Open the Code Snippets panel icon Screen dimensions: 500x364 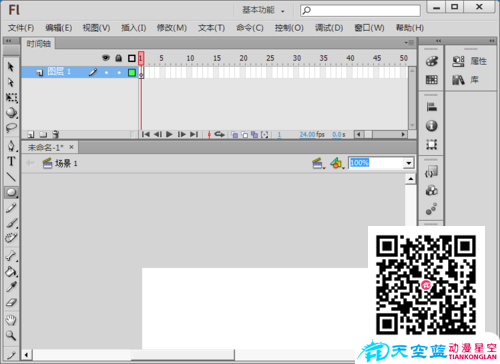(x=431, y=171)
